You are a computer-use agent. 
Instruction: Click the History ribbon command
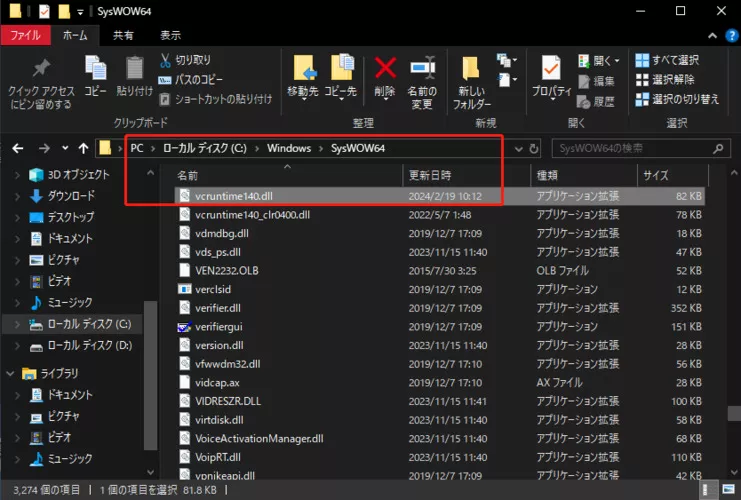pos(596,101)
